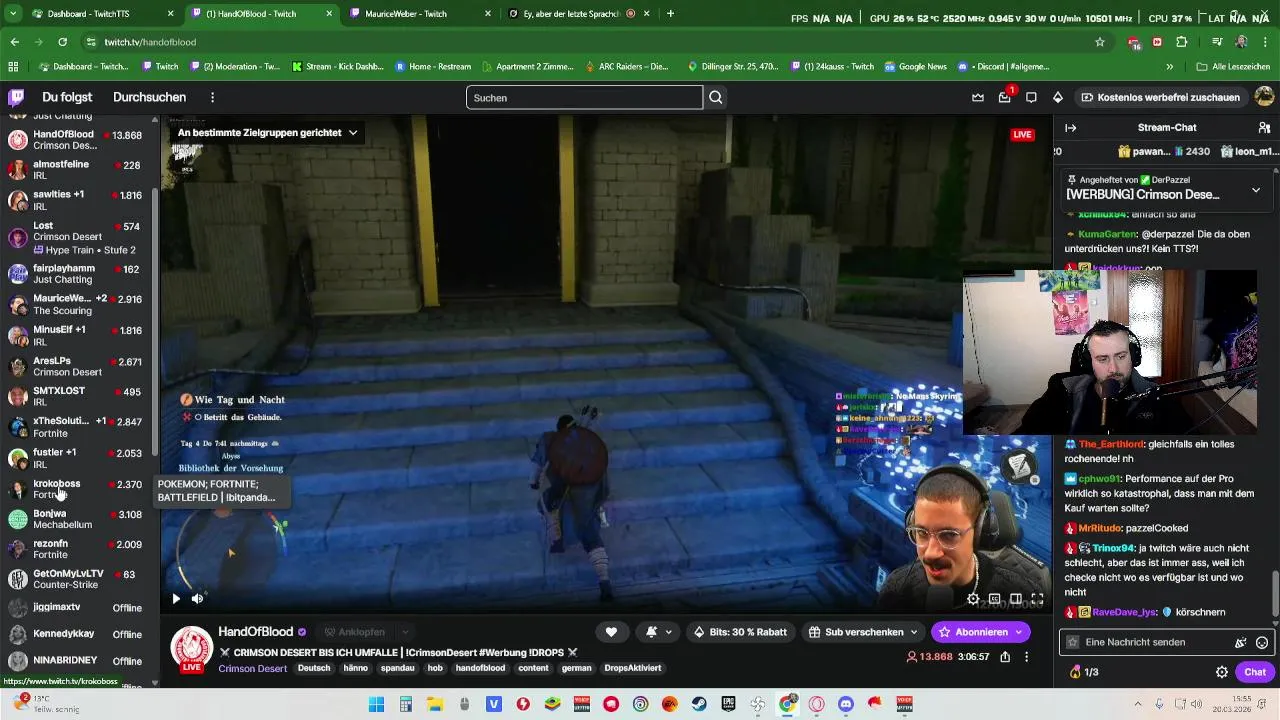Open a new browser tab
This screenshot has width=1280, height=720.
670,14
